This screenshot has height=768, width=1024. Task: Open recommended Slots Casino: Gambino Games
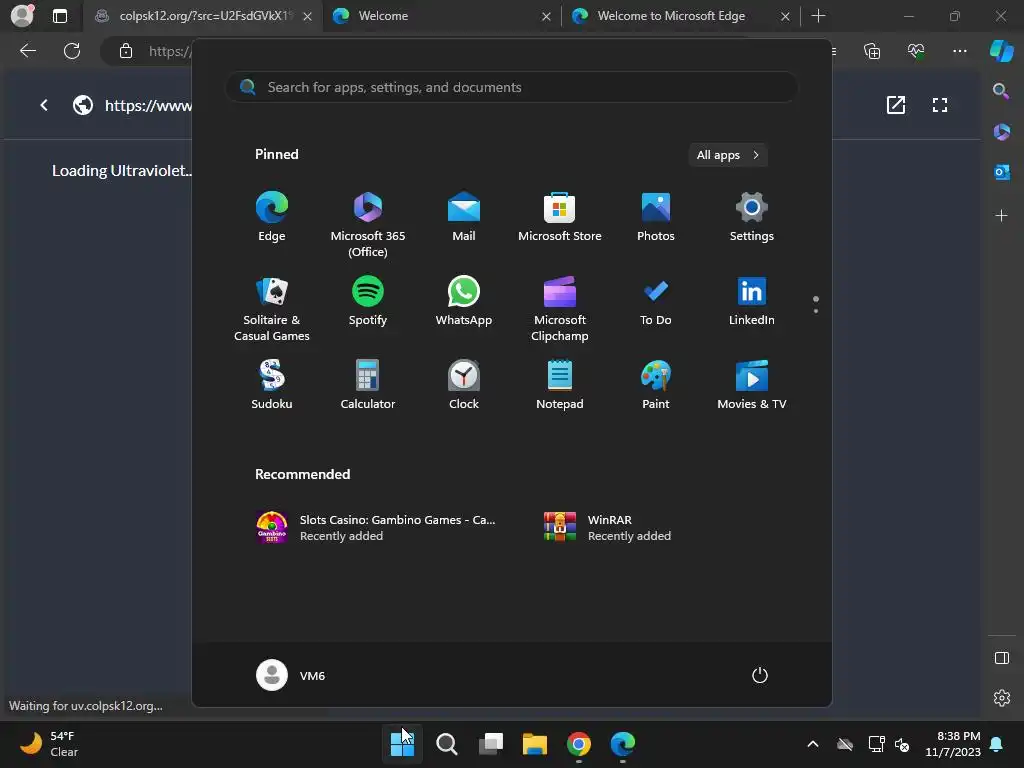pyautogui.click(x=376, y=527)
